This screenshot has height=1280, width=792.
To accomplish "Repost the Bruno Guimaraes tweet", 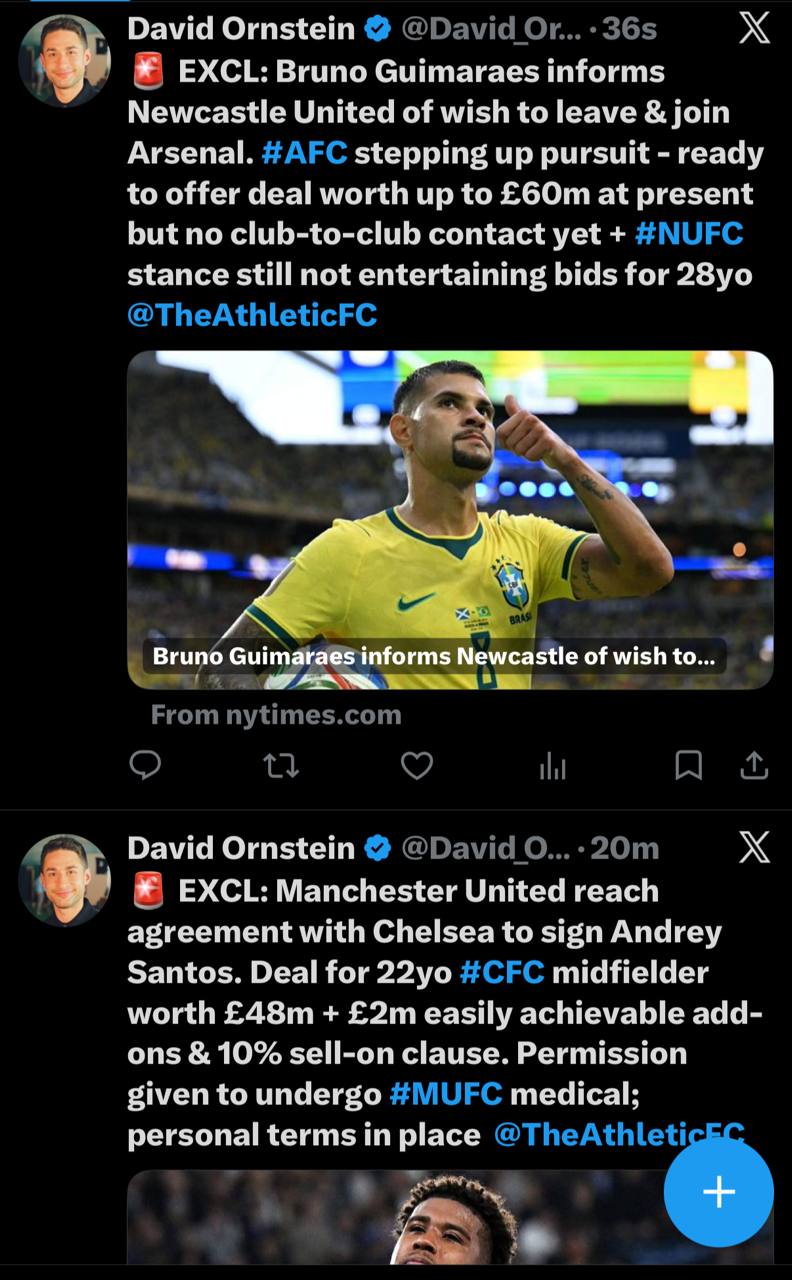I will click(281, 766).
